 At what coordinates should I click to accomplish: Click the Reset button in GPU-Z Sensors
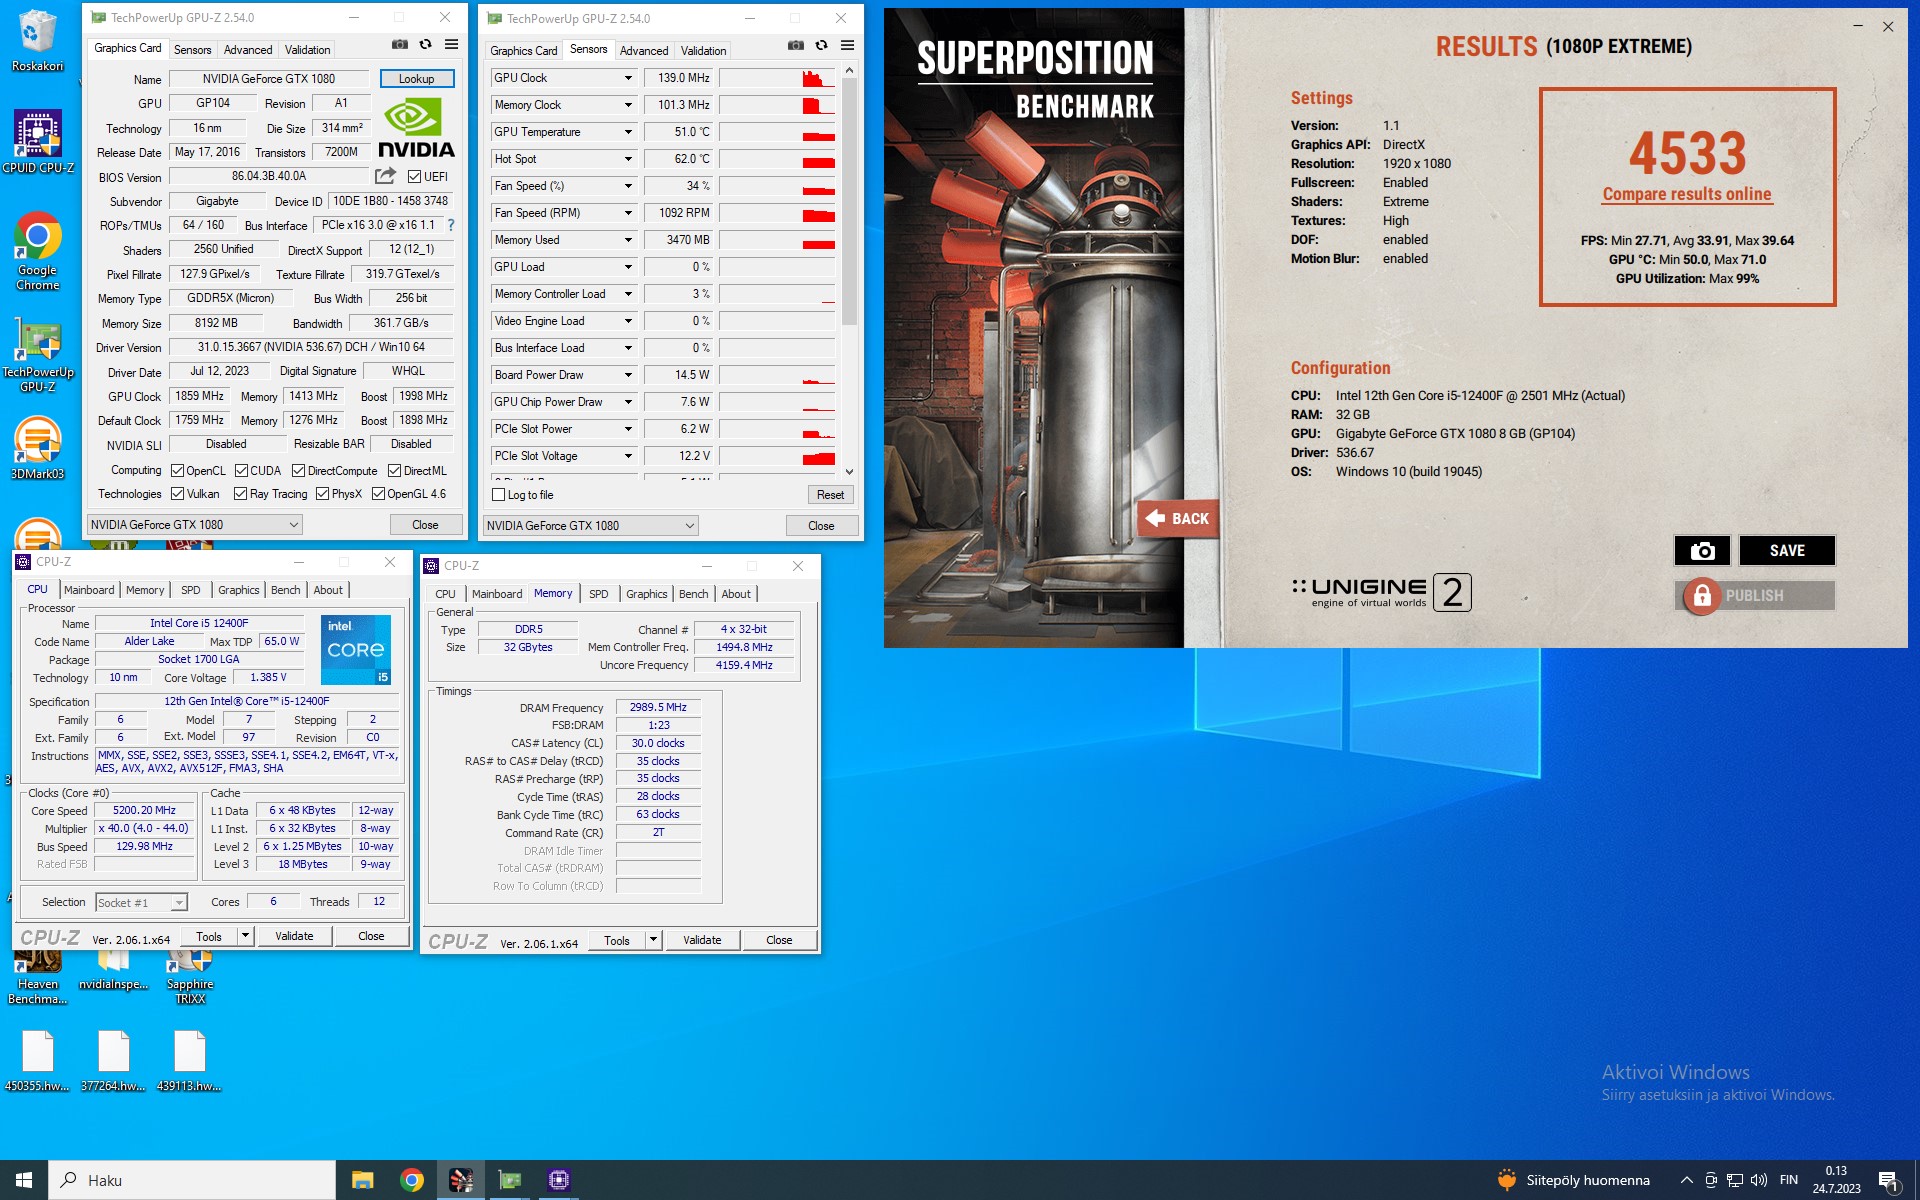pyautogui.click(x=830, y=495)
